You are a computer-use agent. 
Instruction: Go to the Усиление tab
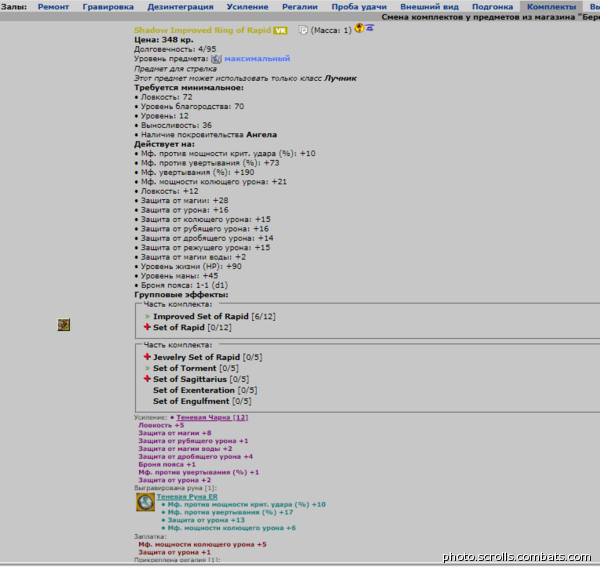247,7
